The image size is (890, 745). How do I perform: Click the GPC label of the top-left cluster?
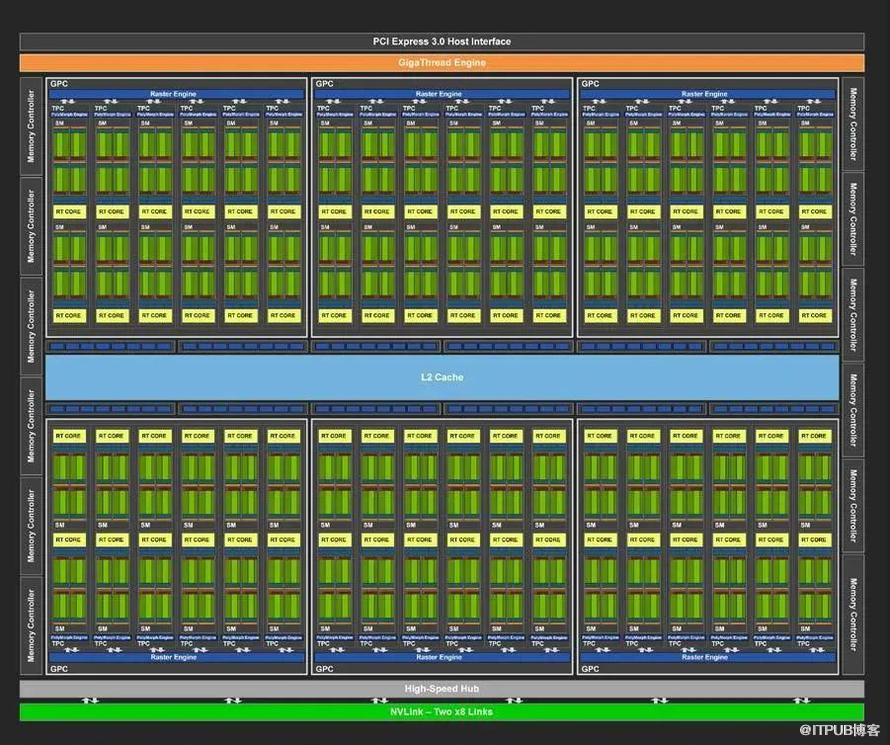click(58, 84)
